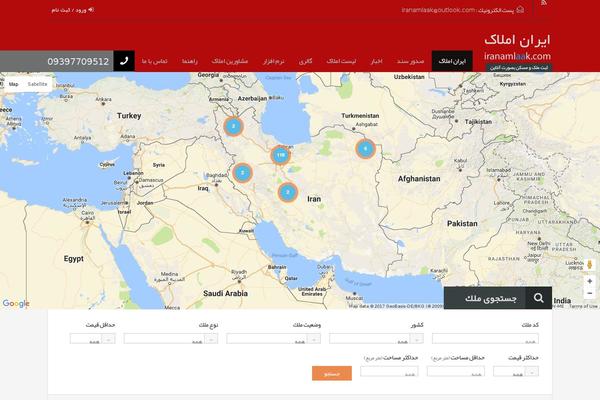Click the Terms of Use map link
The width and height of the screenshot is (600, 400).
click(583, 306)
